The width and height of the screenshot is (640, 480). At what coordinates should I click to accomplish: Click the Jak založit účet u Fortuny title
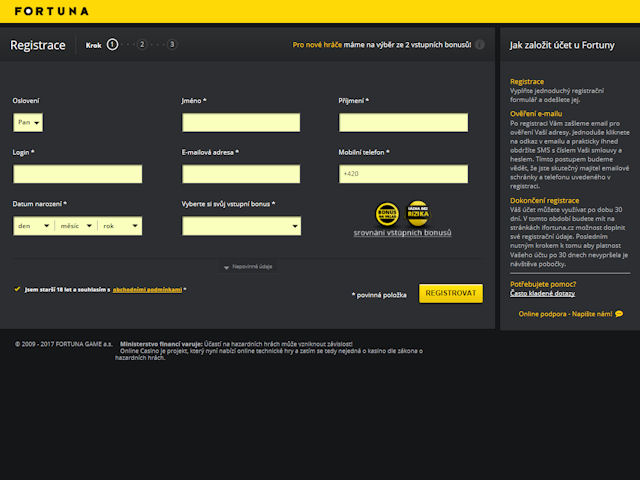click(562, 45)
